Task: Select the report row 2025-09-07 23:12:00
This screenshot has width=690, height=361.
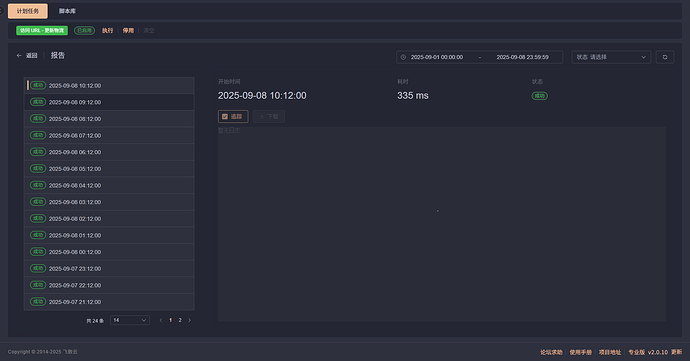Action: pos(109,269)
